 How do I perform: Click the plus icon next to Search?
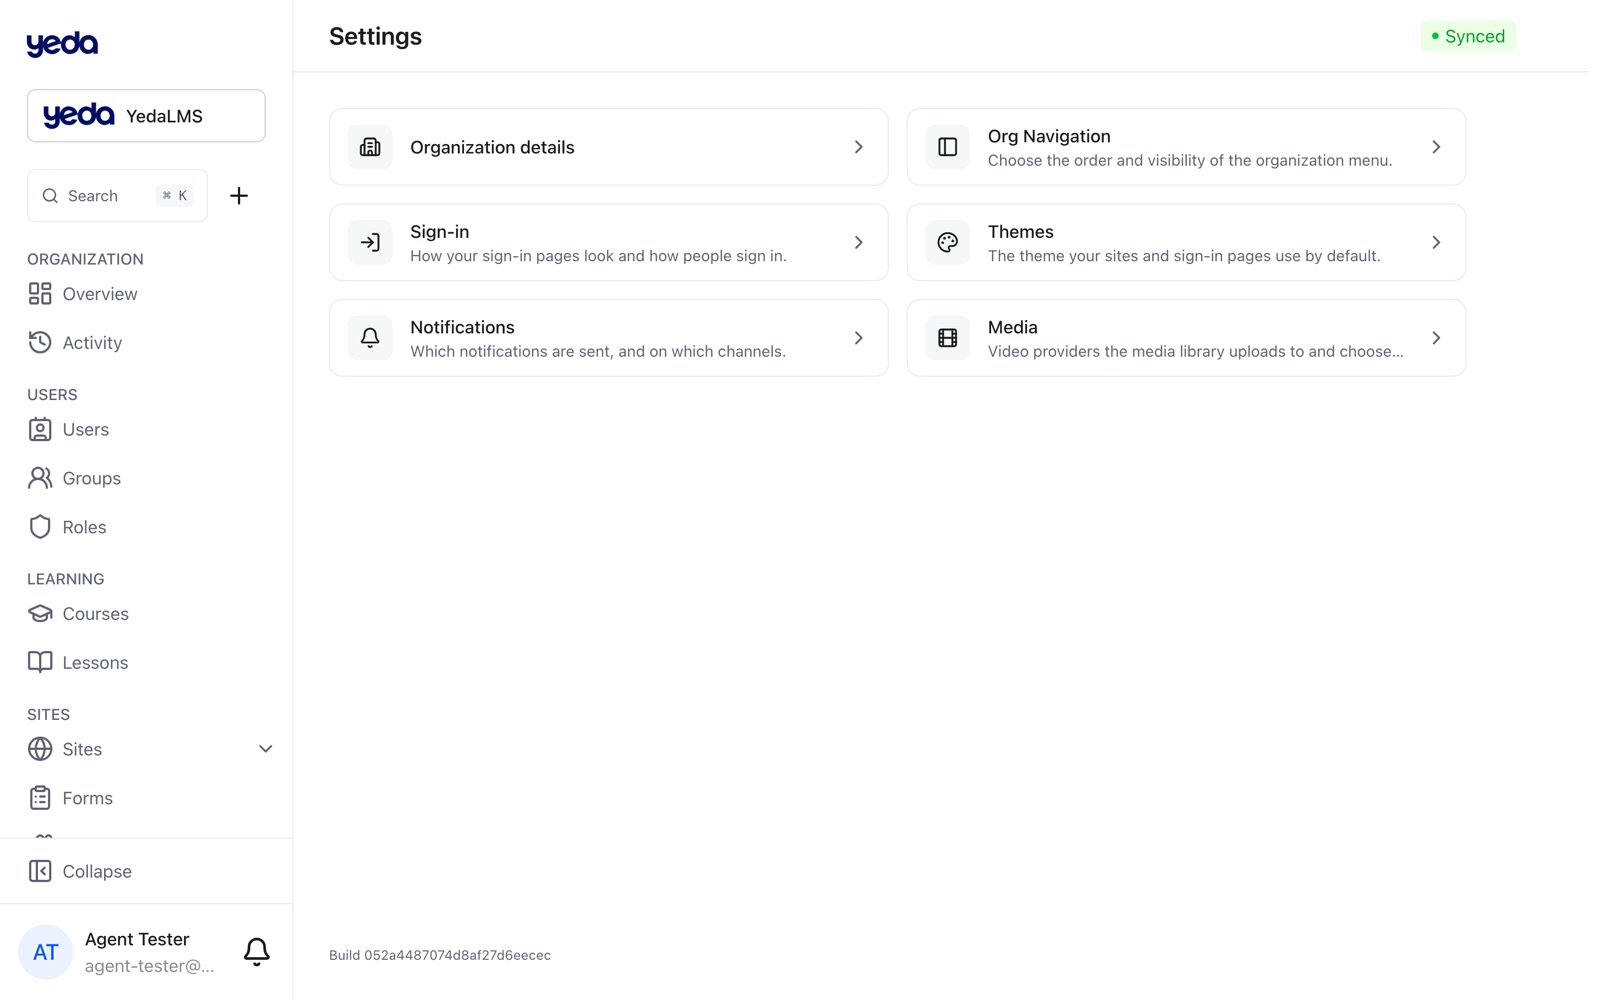click(239, 196)
